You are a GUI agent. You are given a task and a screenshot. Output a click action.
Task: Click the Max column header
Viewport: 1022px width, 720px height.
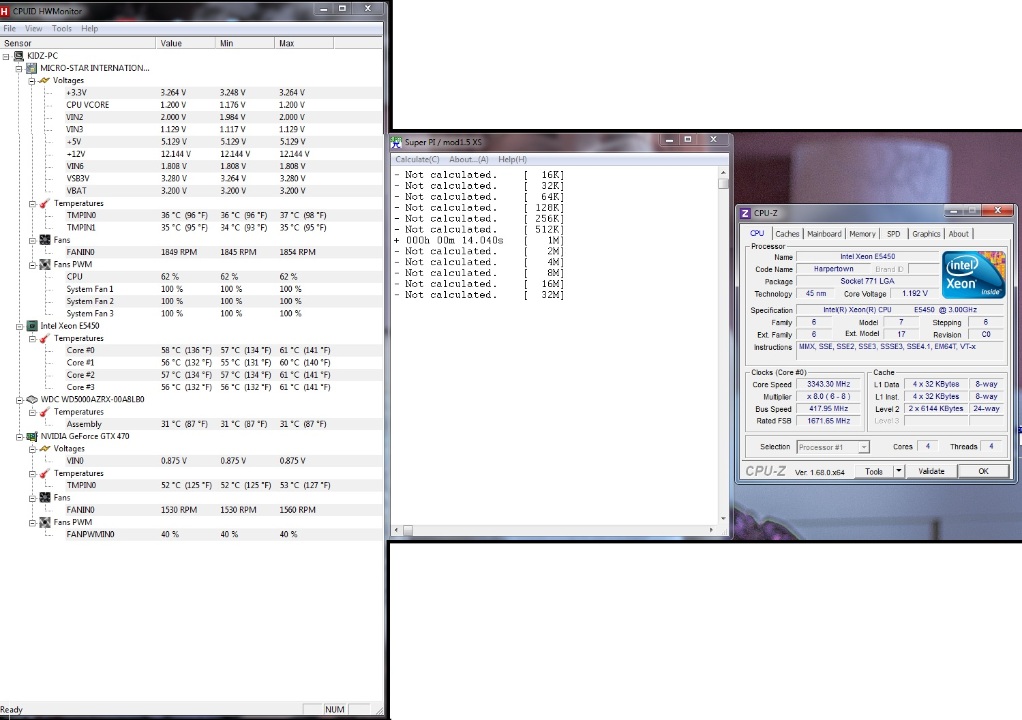[304, 43]
